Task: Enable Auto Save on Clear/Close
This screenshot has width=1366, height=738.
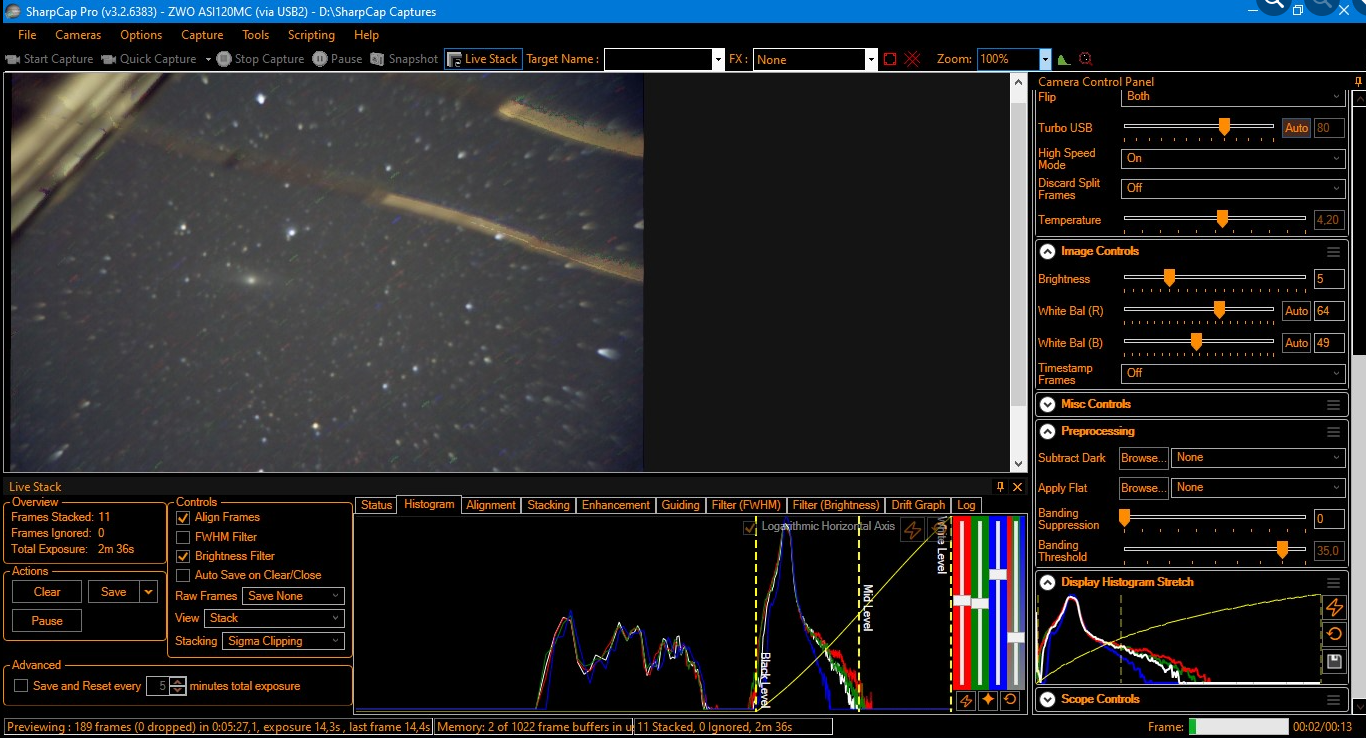Action: (x=183, y=575)
